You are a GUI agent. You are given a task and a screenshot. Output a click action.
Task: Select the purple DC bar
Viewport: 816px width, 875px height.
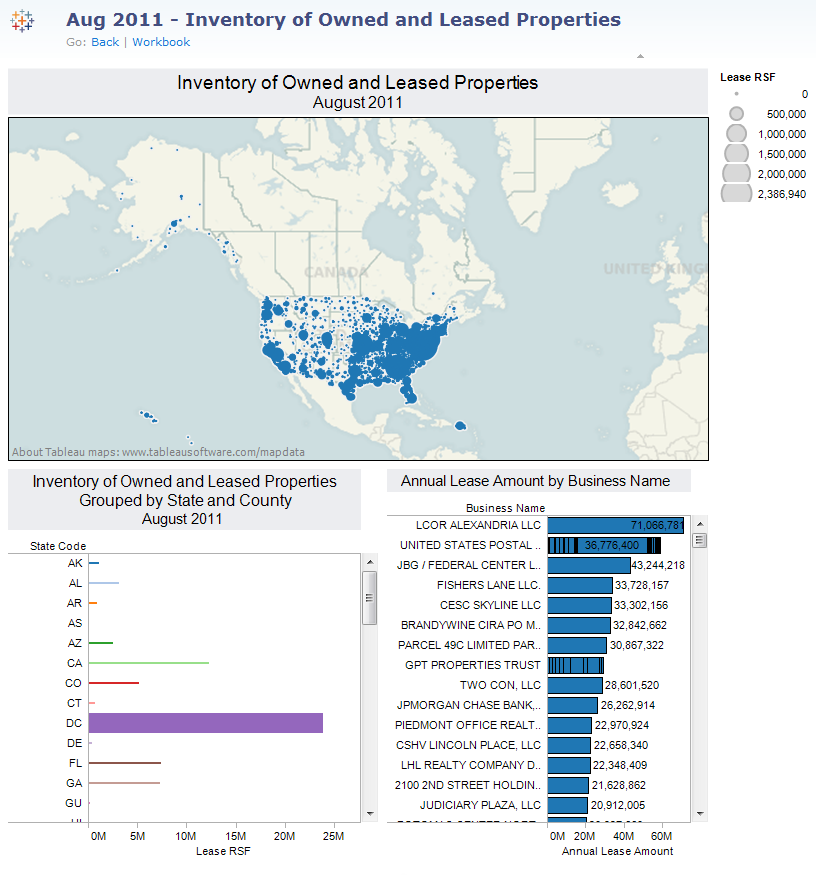[x=205, y=723]
